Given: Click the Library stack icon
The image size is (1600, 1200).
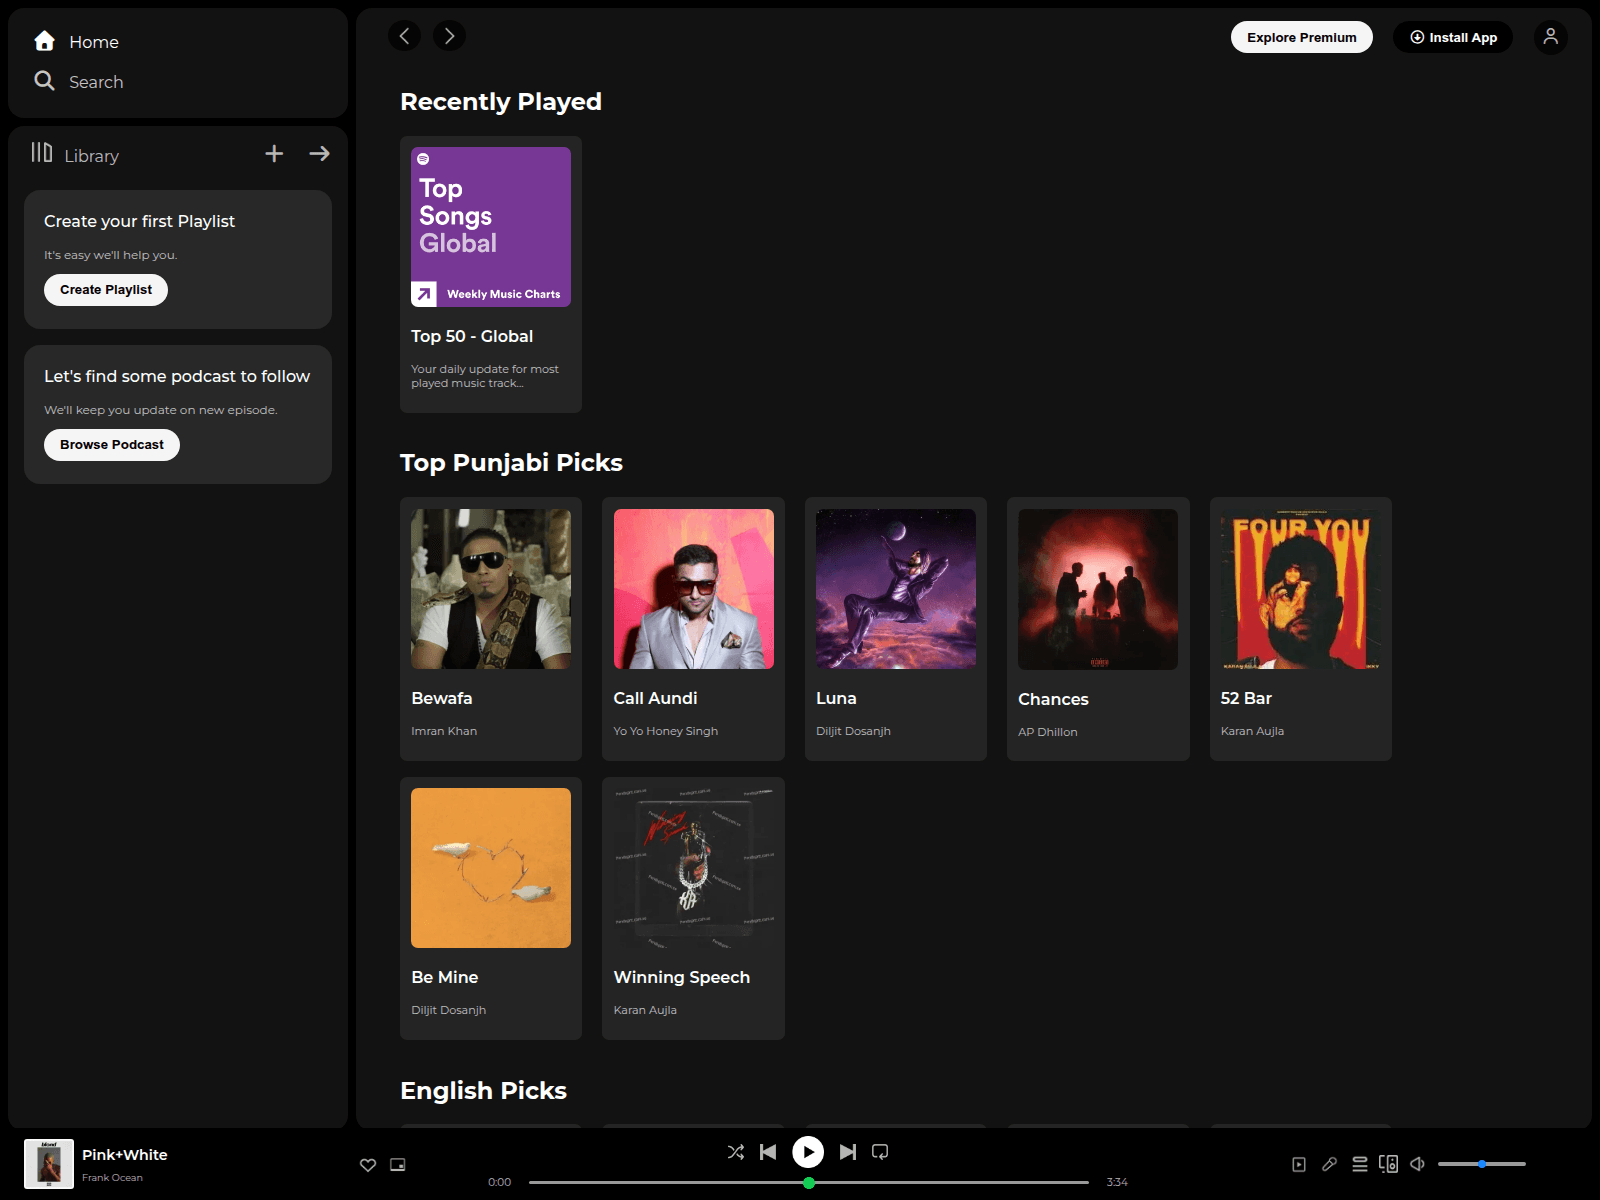Looking at the screenshot, I should (x=41, y=152).
